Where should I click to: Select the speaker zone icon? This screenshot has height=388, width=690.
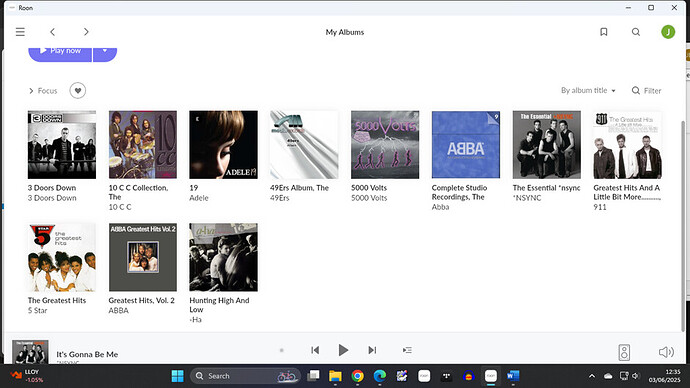(x=624, y=352)
